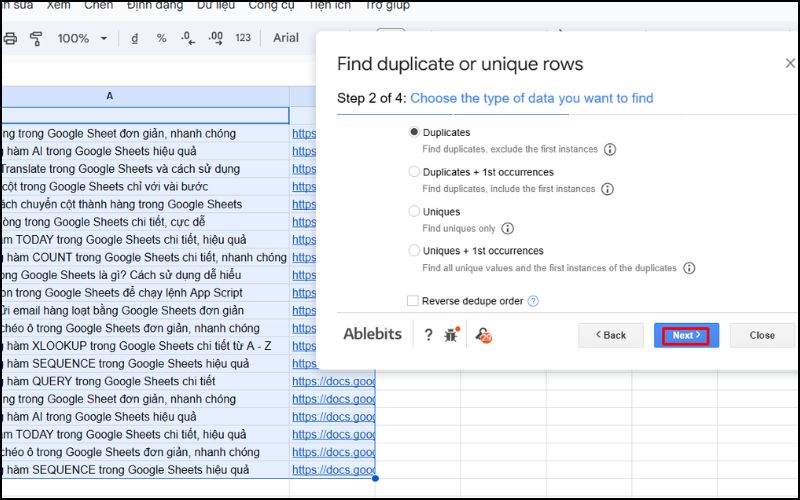This screenshot has height=500, width=800.
Task: Open the Dữ liệu menu
Action: point(217,5)
